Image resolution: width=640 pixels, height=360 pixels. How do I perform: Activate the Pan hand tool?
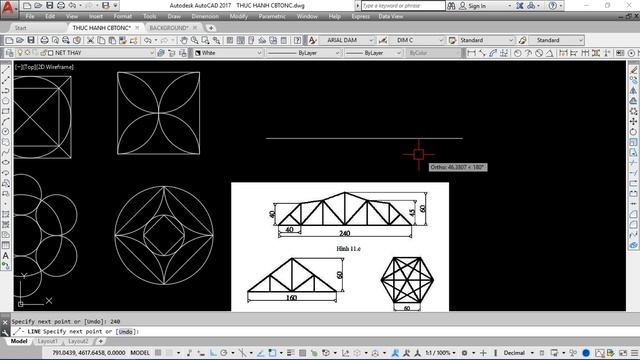[x=184, y=40]
